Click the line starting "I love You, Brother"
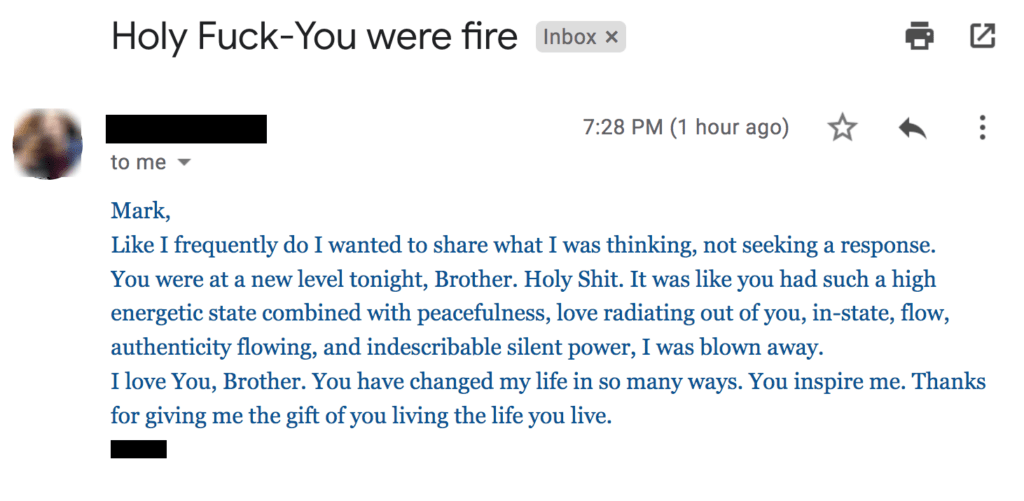 [548, 382]
